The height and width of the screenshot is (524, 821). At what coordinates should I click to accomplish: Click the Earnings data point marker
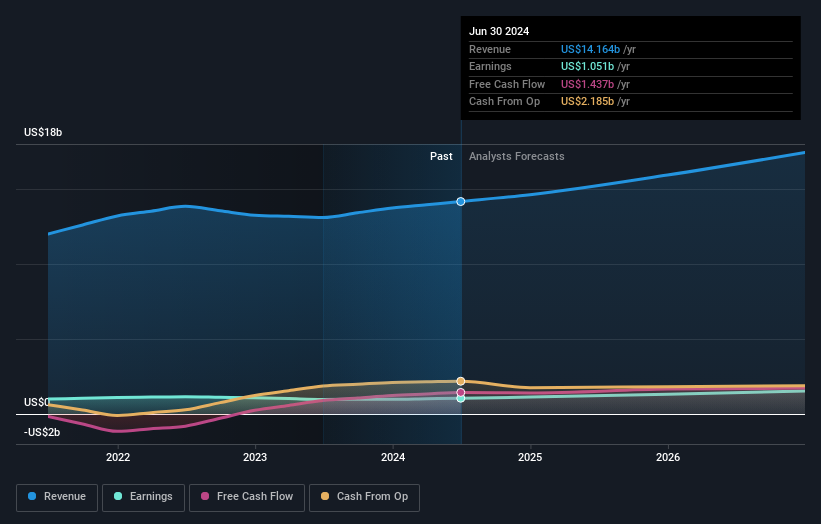pyautogui.click(x=461, y=399)
